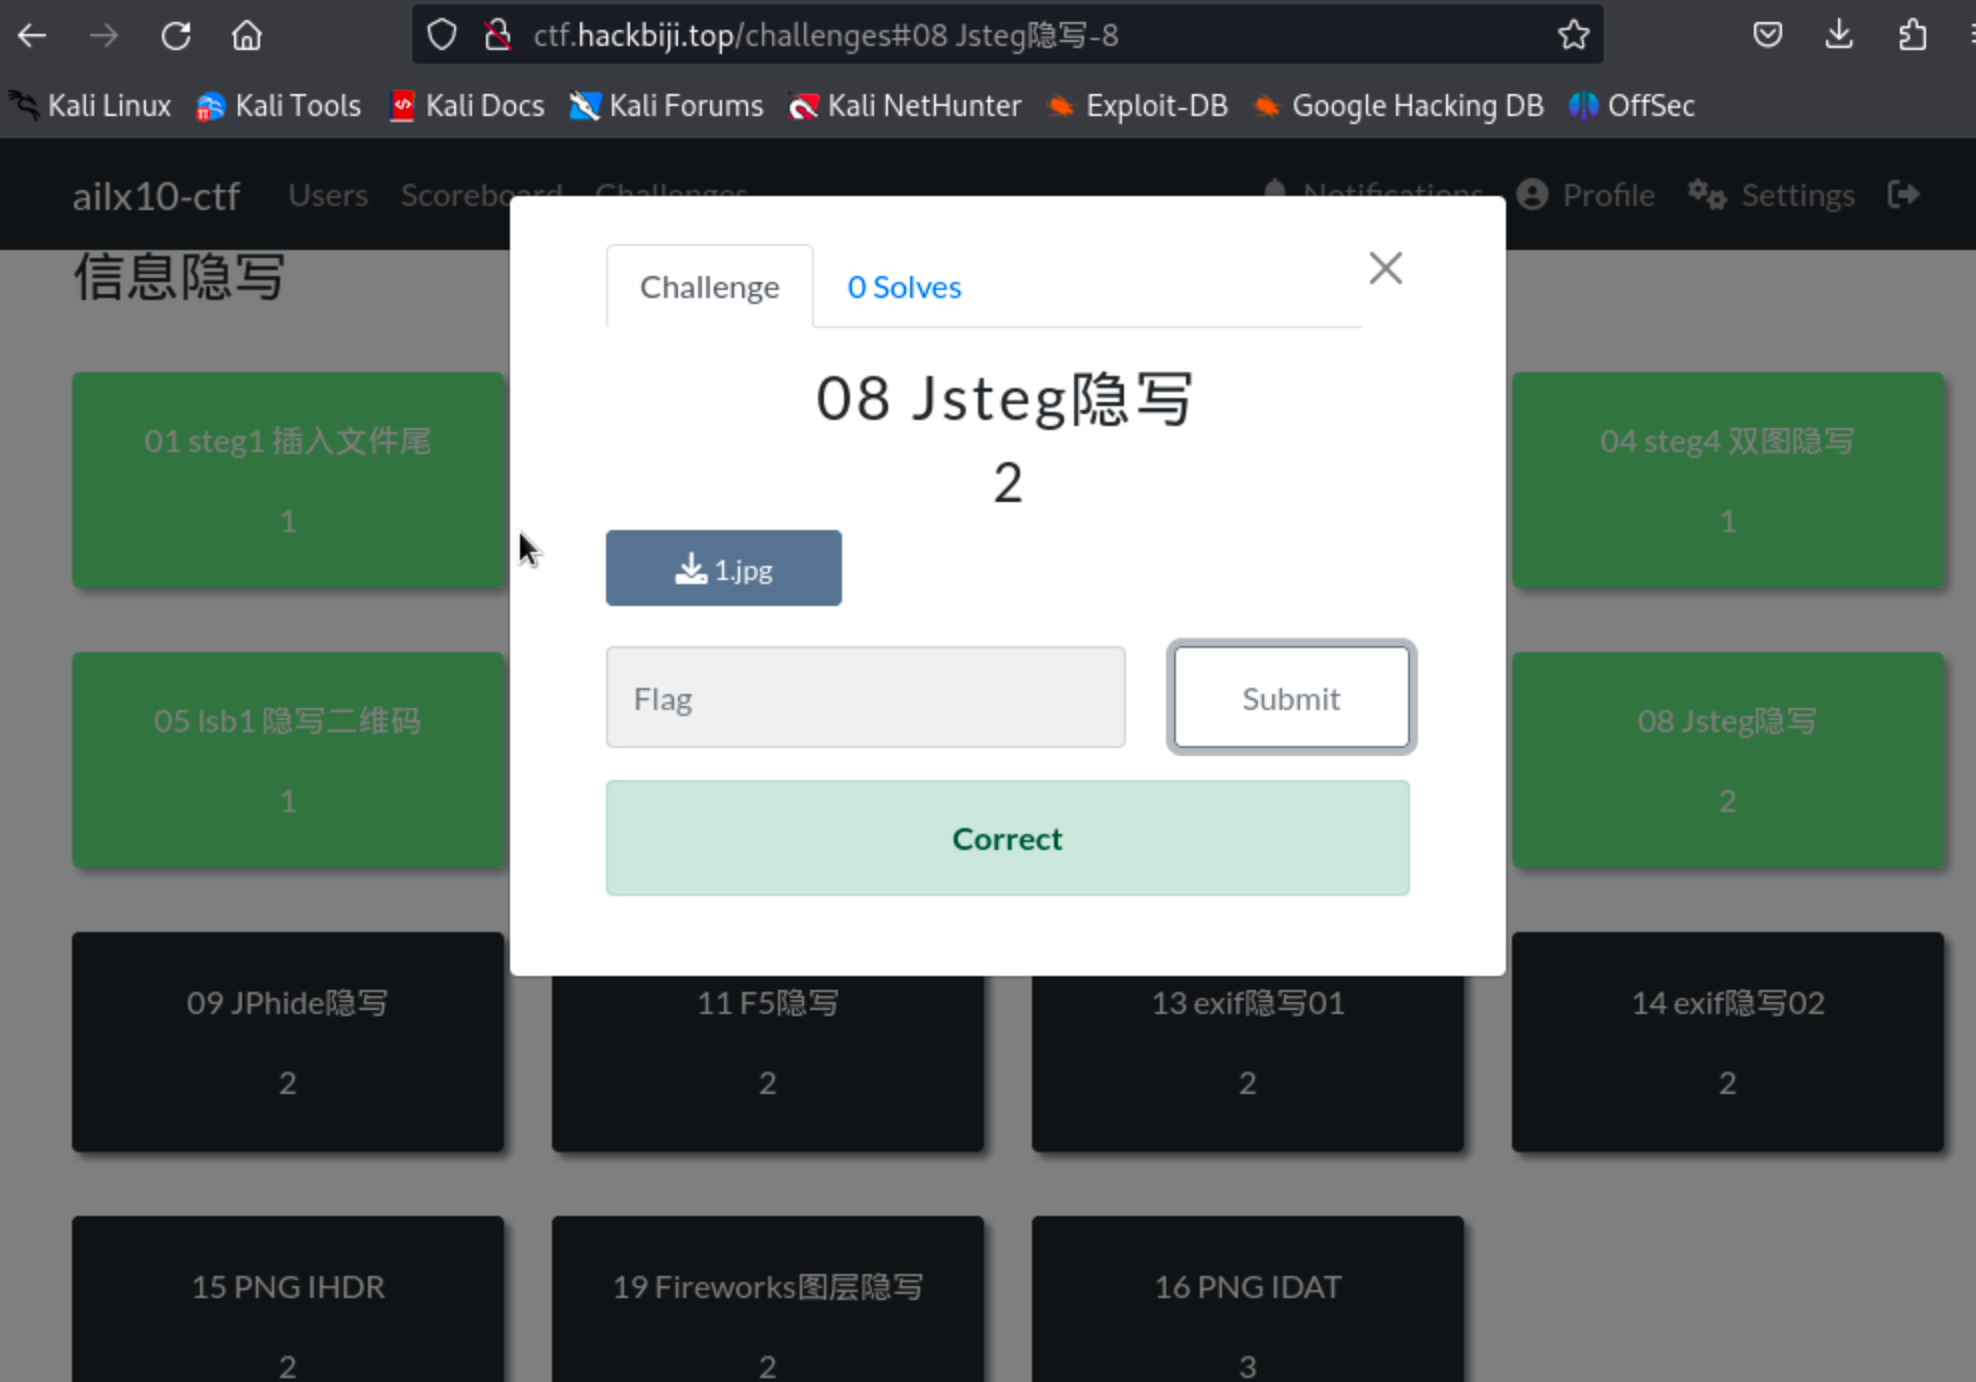Viewport: 1976px width, 1382px height.
Task: Submit the entered flag
Action: coord(1290,698)
